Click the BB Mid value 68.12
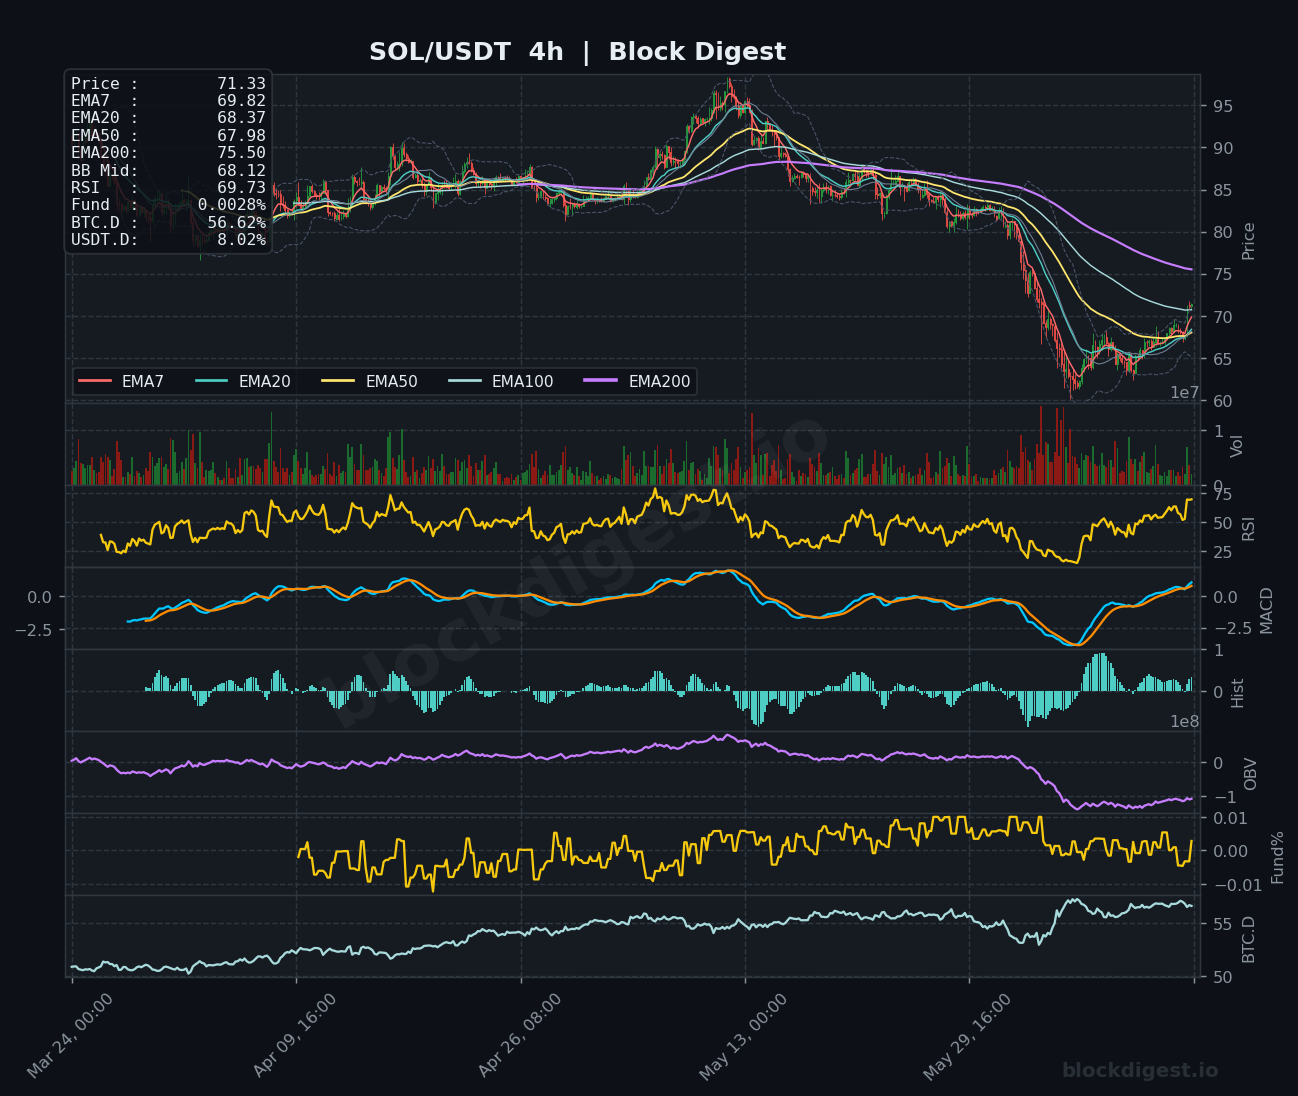Viewport: 1298px width, 1096px height. pos(241,171)
